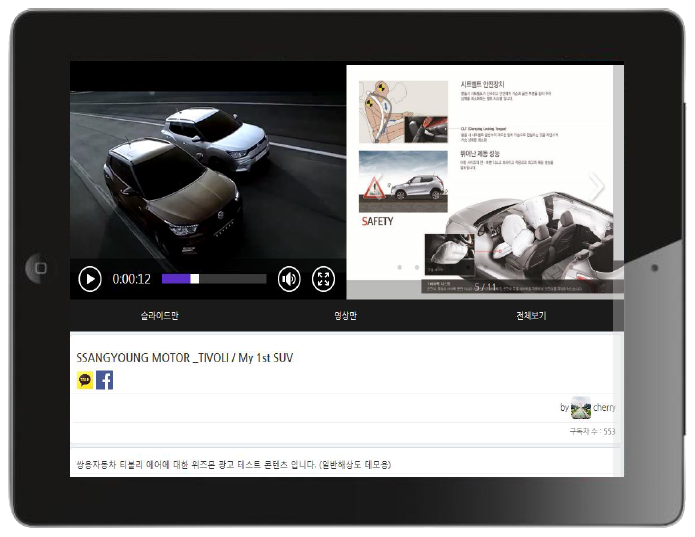Viewport: 695px width, 537px height.
Task: Open cherry's profile avatar
Action: click(581, 408)
